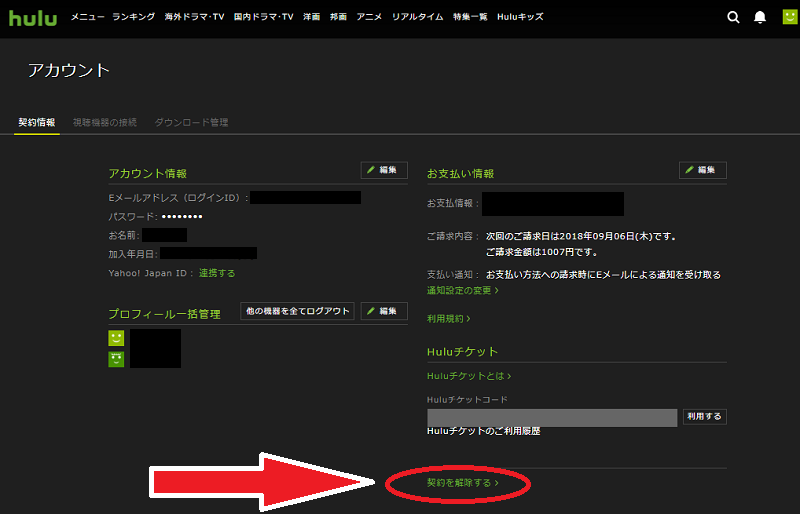Click the Huluチケットコード input field

pos(552,418)
